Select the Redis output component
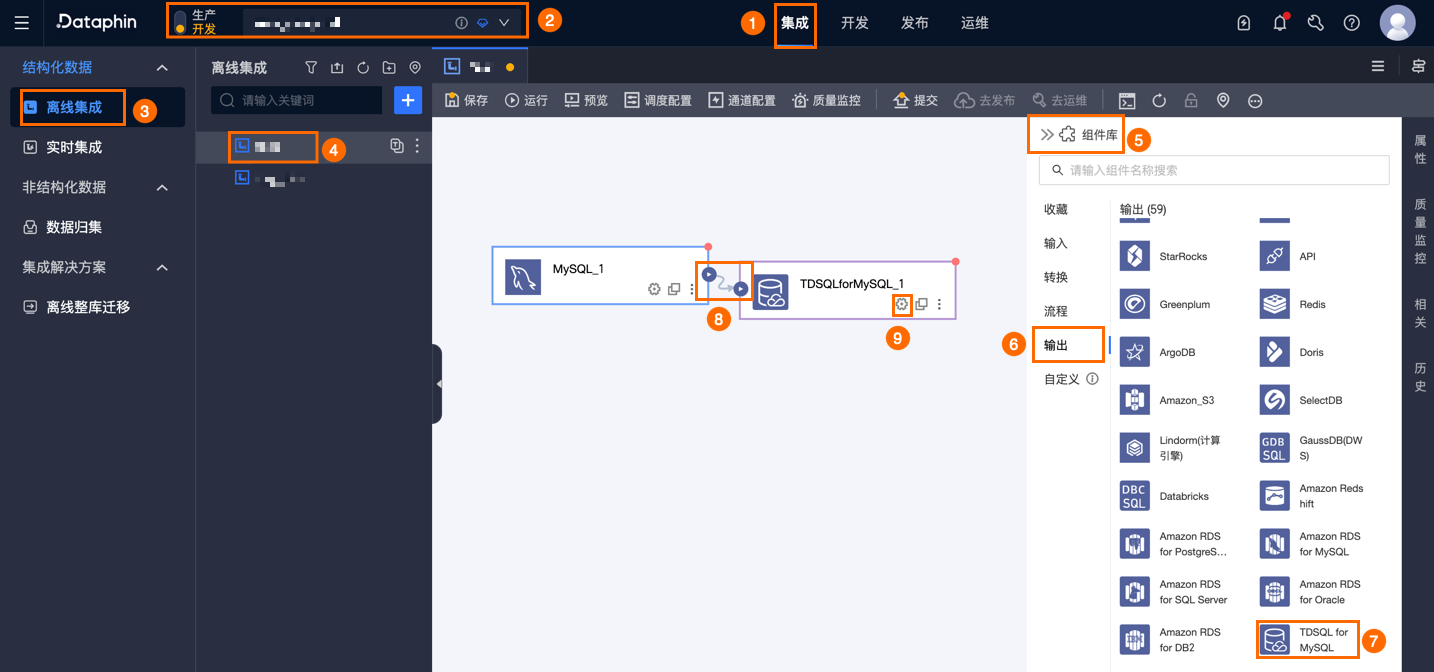The image size is (1434, 672). click(1293, 304)
